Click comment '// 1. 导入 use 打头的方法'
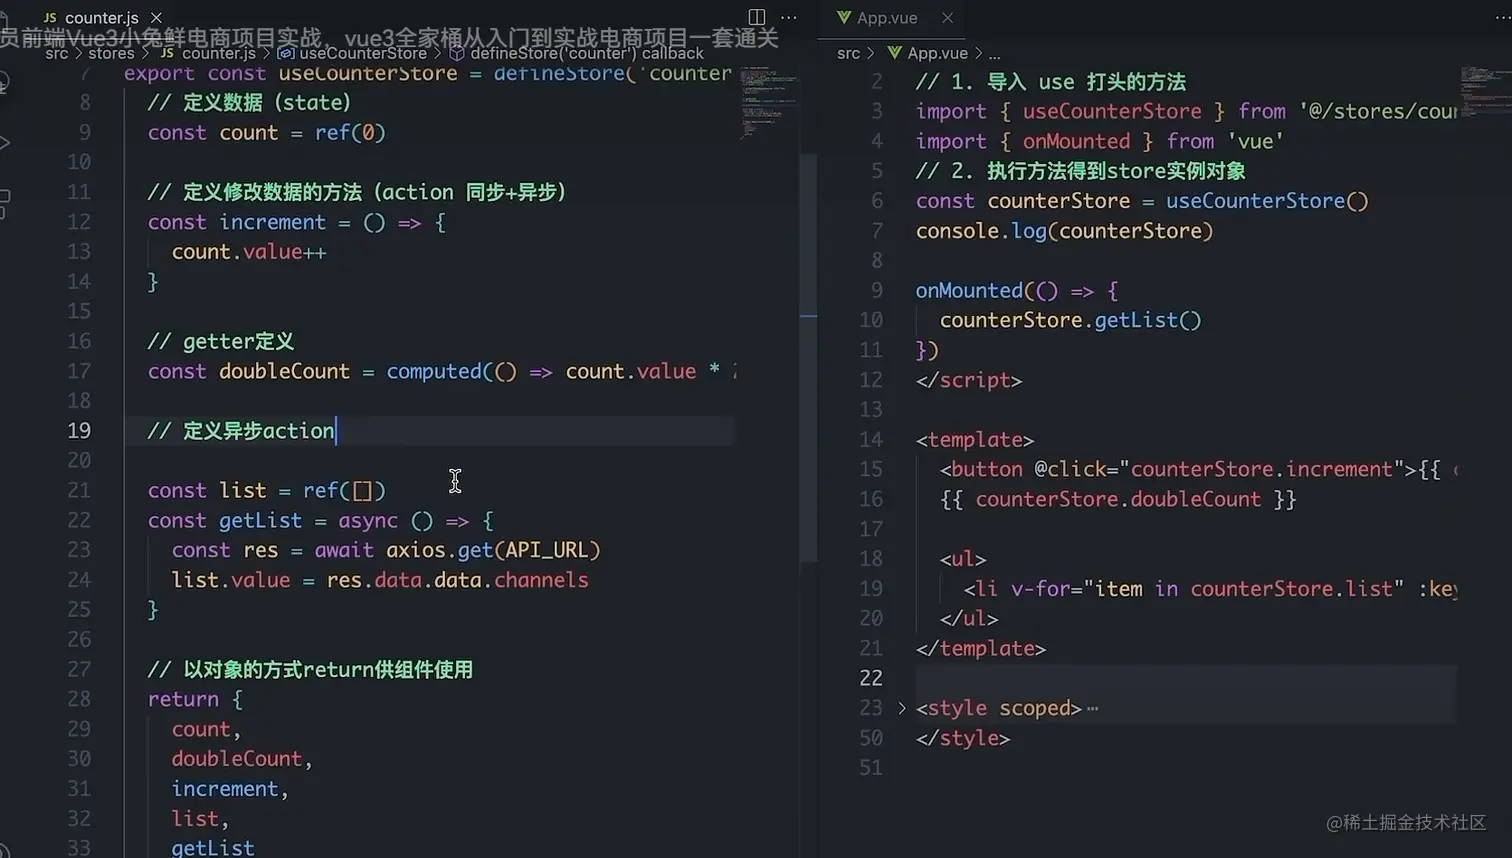This screenshot has height=858, width=1512. tap(1051, 82)
